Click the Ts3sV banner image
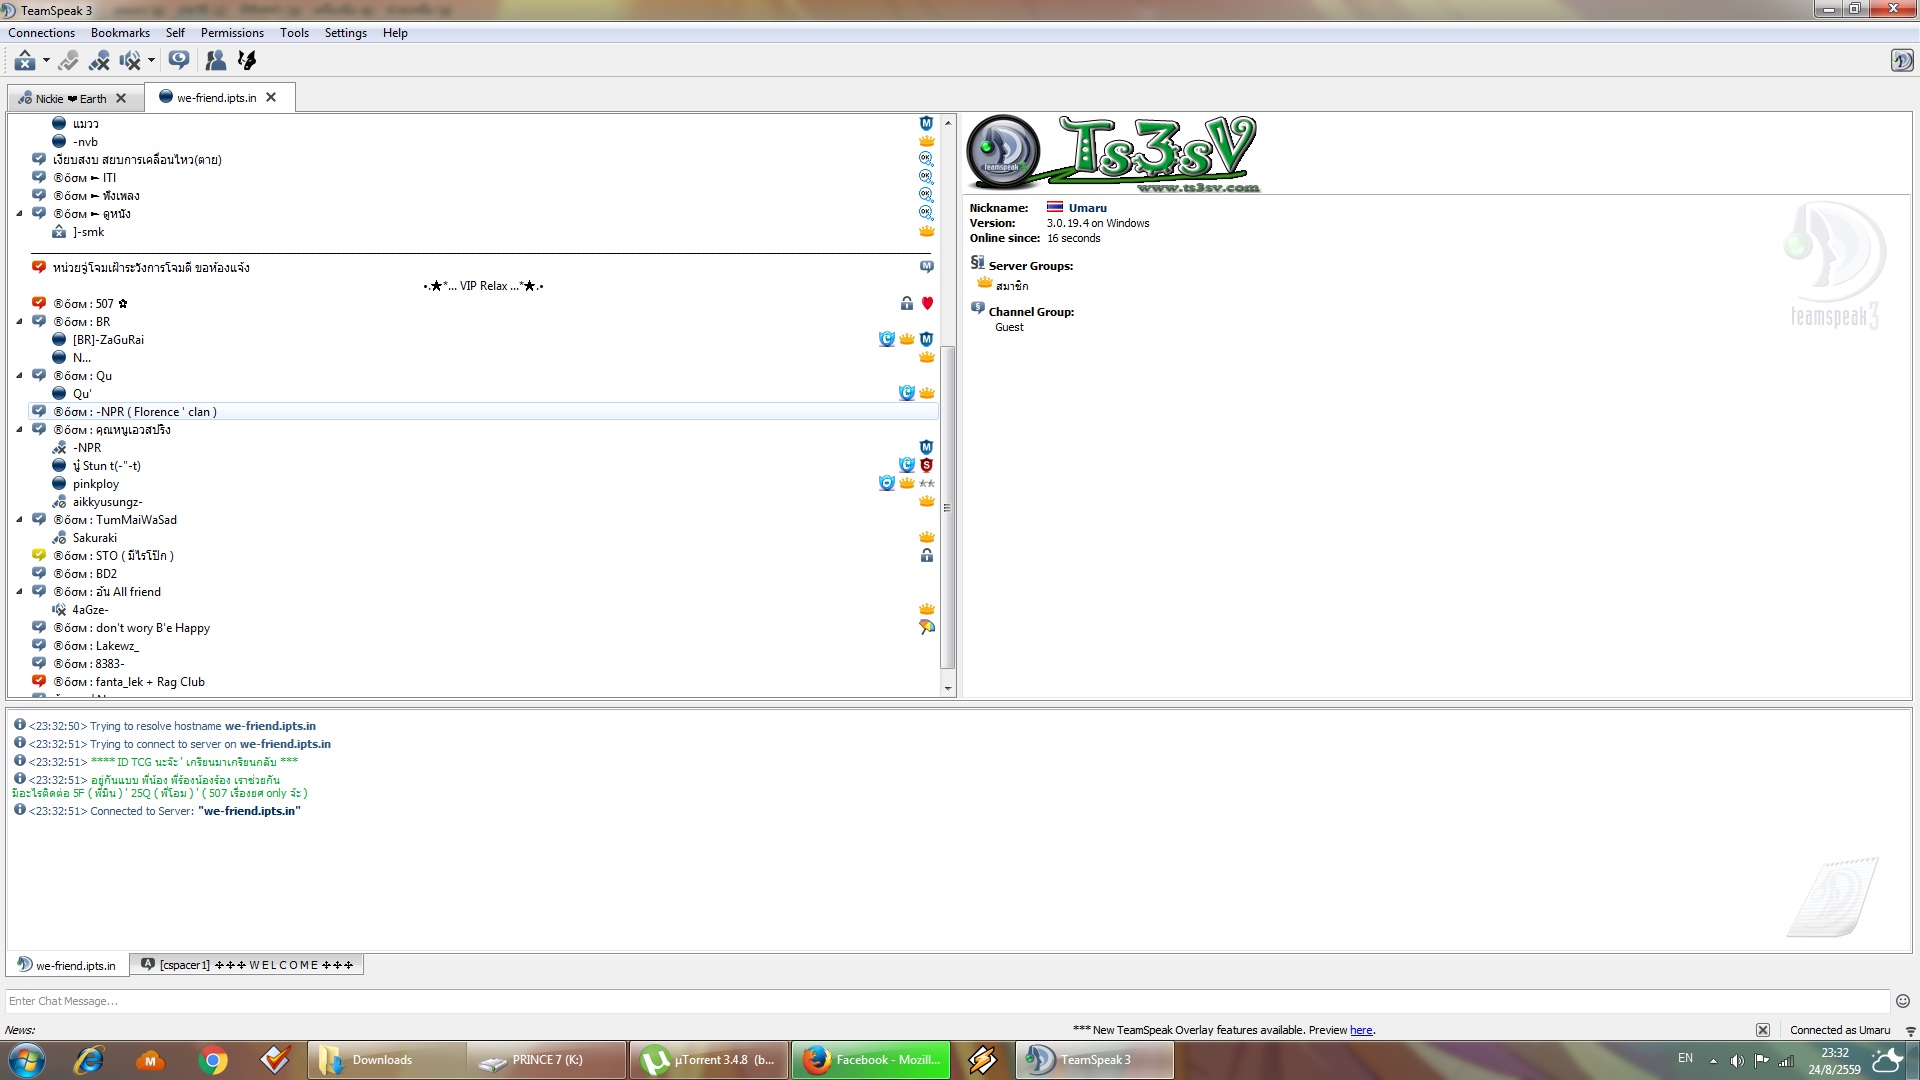The width and height of the screenshot is (1920, 1080). tap(1112, 154)
